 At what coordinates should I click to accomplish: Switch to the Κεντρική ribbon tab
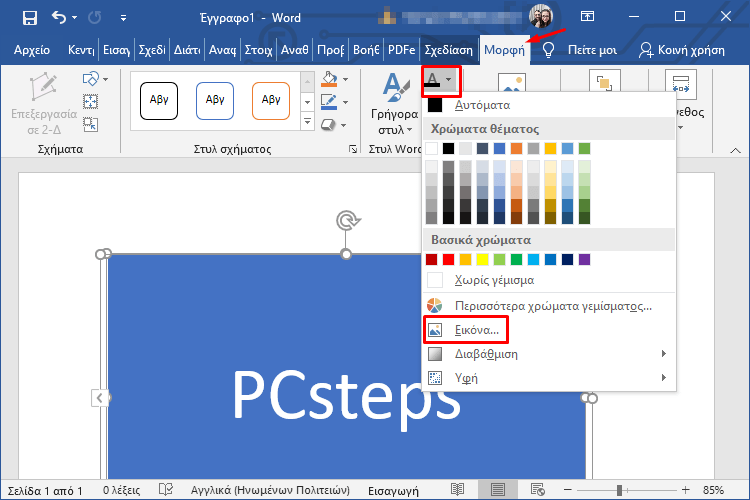(x=81, y=50)
